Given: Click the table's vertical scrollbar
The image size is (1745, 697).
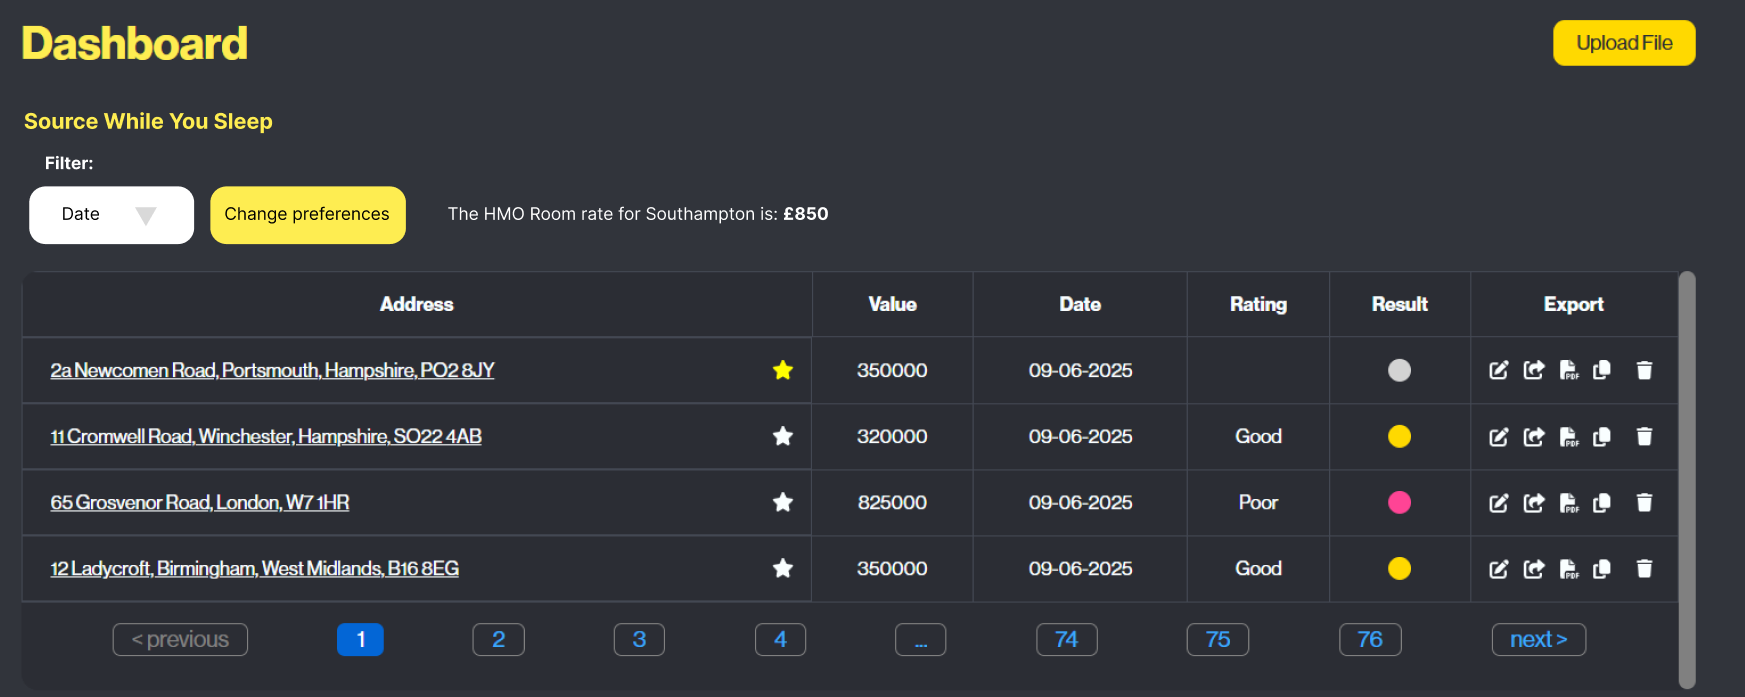Looking at the screenshot, I should pyautogui.click(x=1687, y=480).
